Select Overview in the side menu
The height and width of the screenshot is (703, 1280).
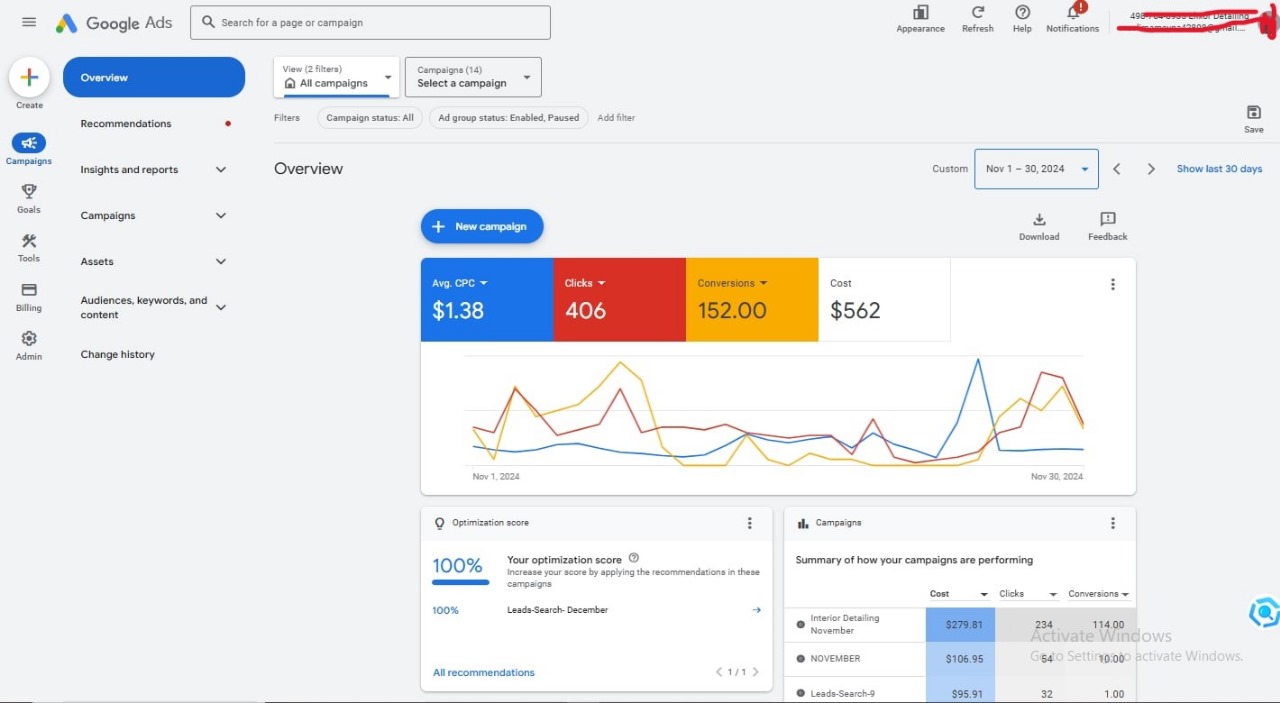[x=154, y=77]
